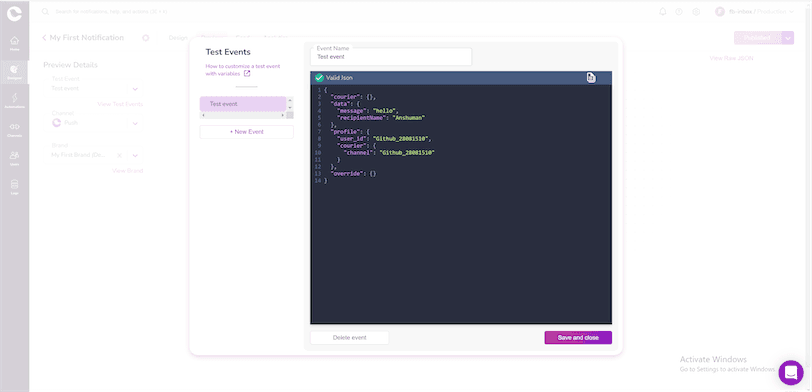Click Save and close button
Viewport: 812px width, 392px height.
pos(578,338)
